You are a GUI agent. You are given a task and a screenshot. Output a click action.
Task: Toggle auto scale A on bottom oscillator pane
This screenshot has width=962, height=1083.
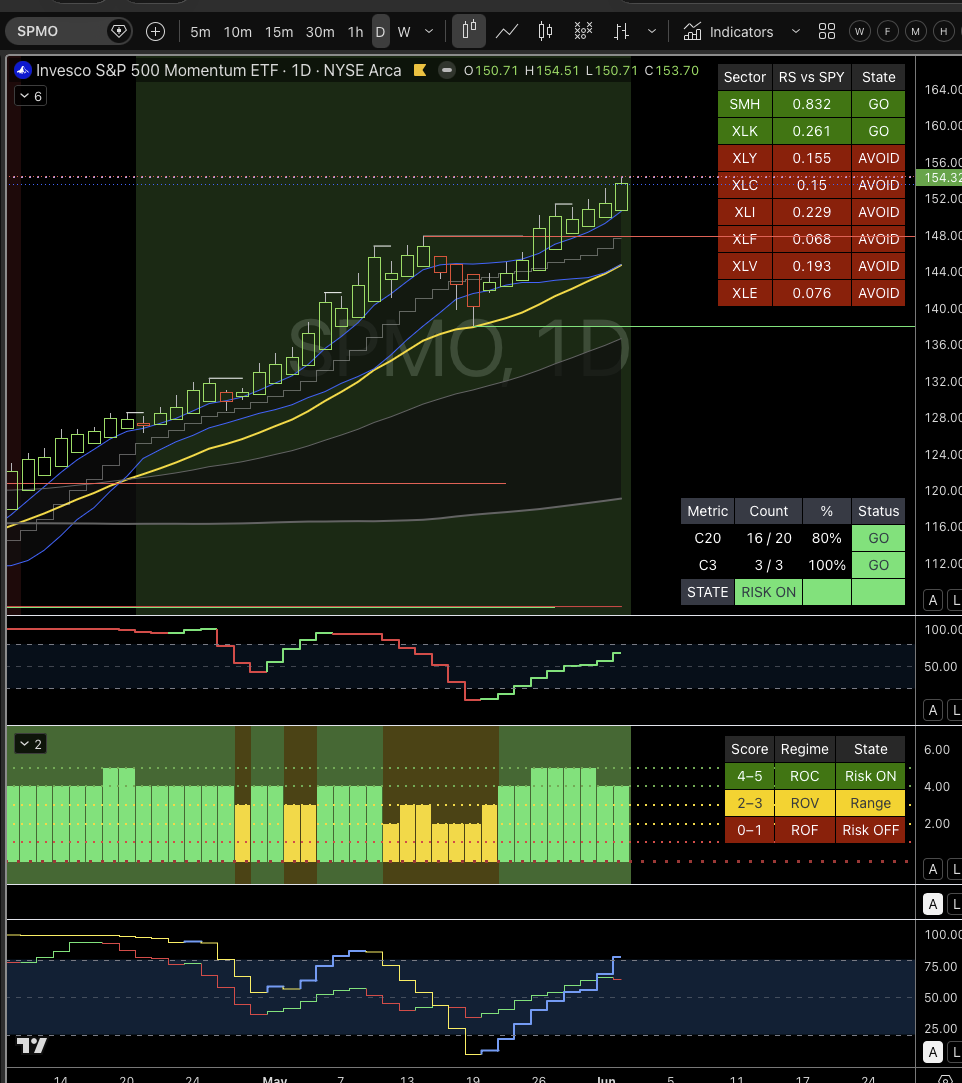click(933, 1053)
